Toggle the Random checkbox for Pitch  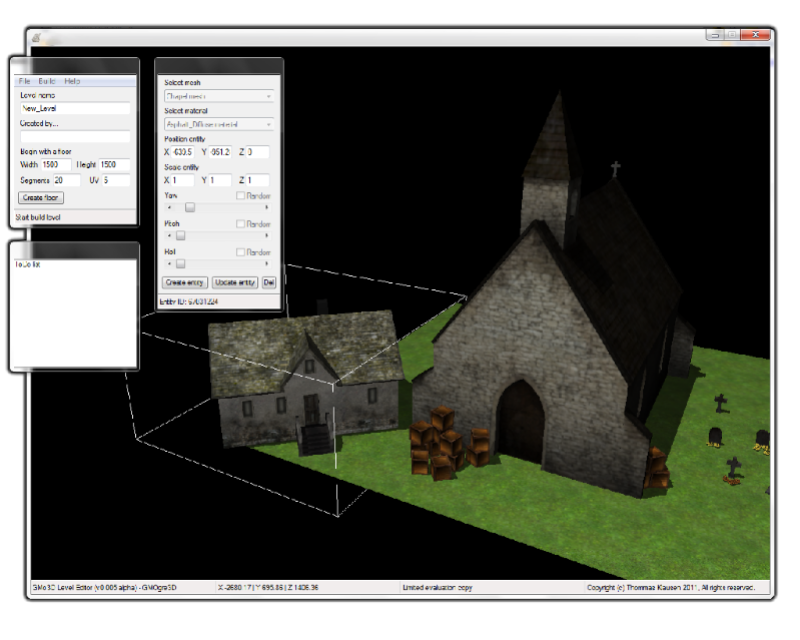(240, 224)
